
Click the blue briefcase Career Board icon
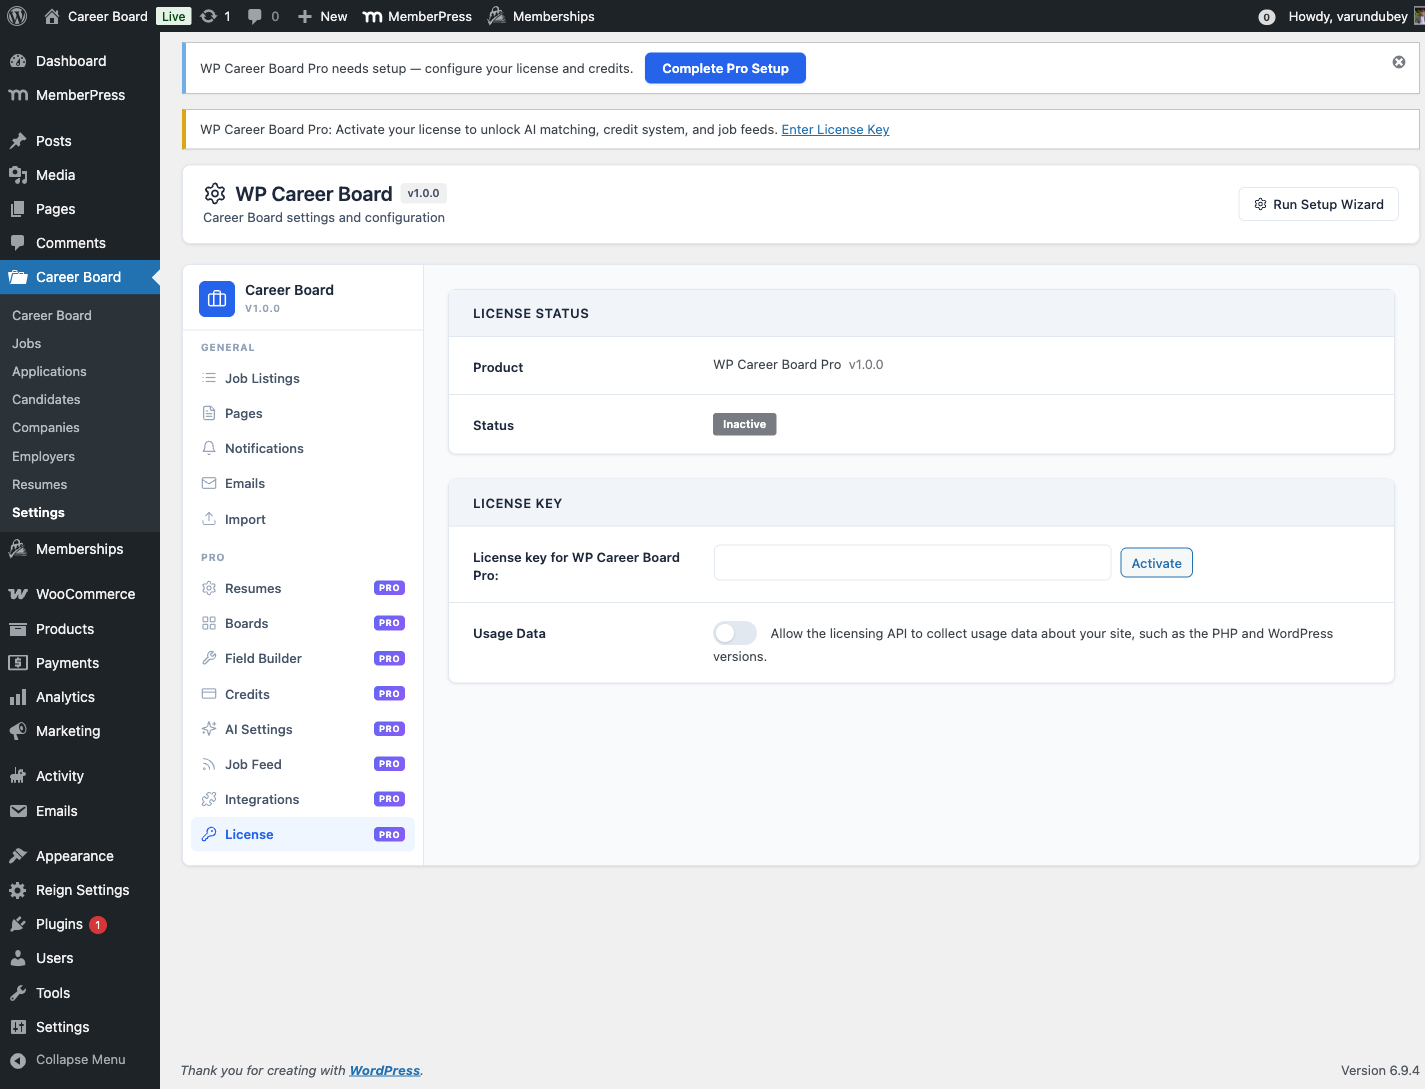[x=217, y=299]
